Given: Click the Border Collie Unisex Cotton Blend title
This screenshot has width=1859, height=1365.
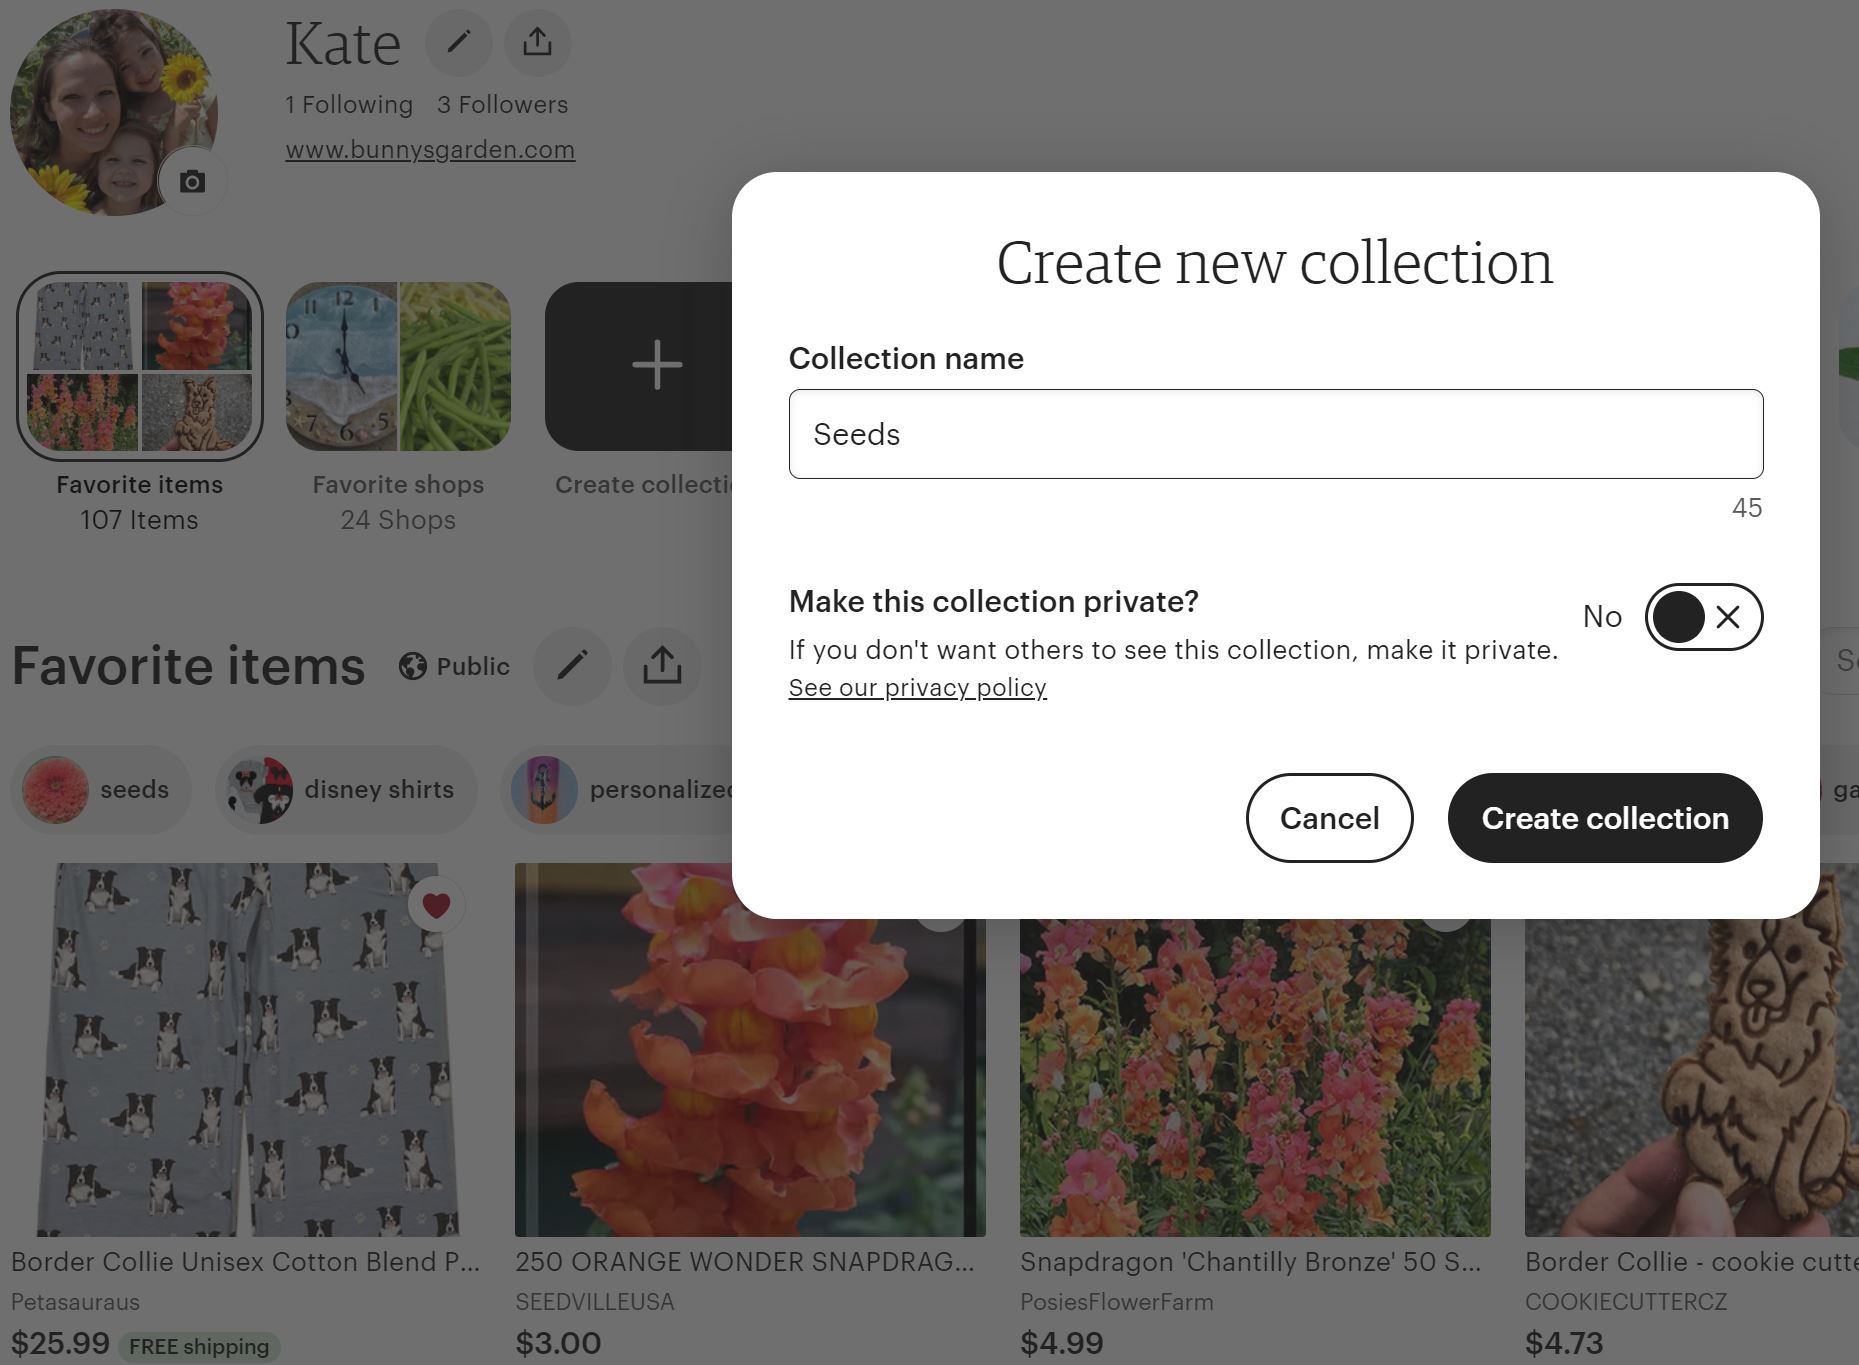Looking at the screenshot, I should click(x=246, y=1262).
